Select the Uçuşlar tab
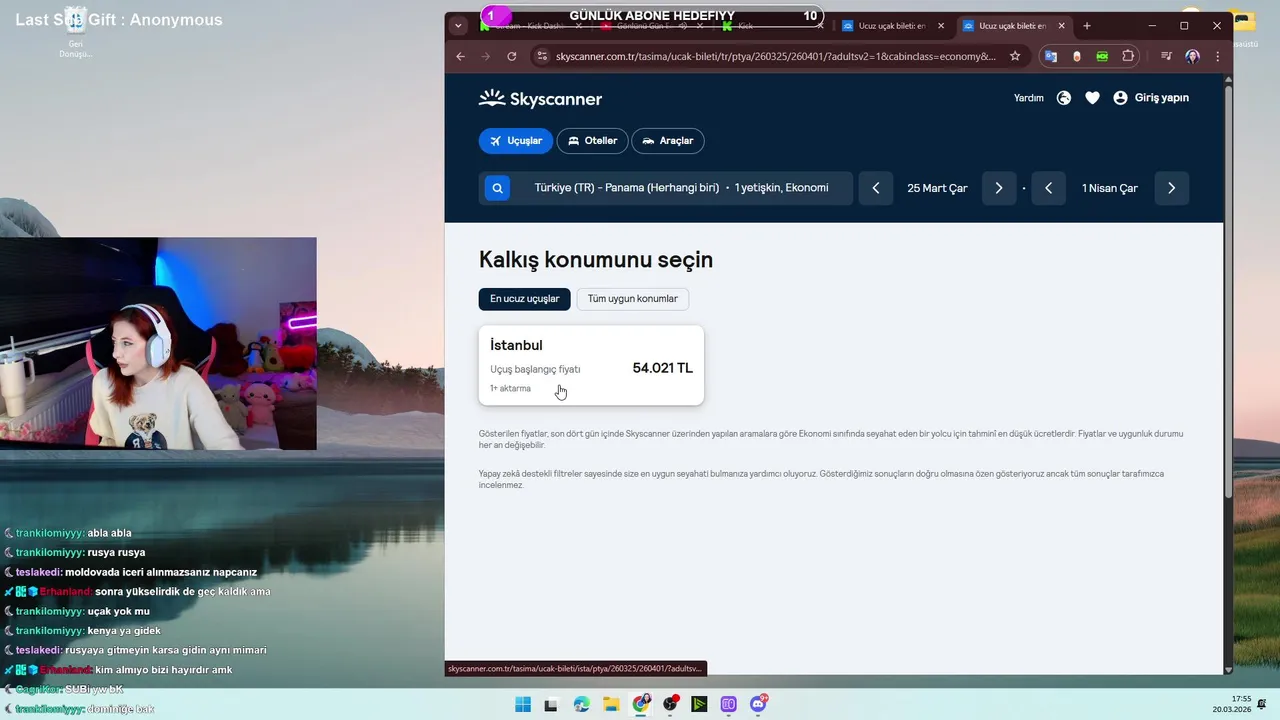 tap(516, 141)
